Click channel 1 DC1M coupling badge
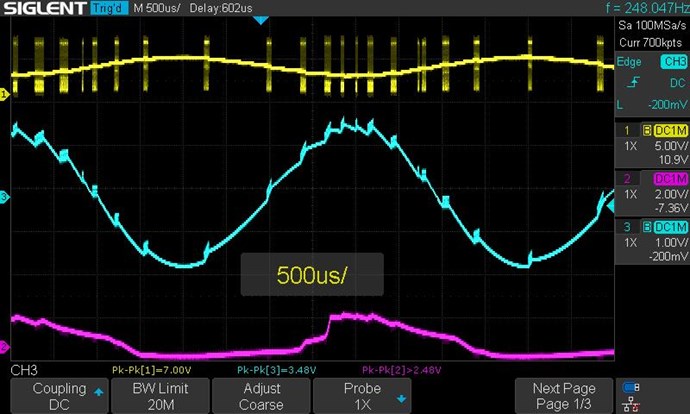This screenshot has width=690, height=414. (x=671, y=131)
